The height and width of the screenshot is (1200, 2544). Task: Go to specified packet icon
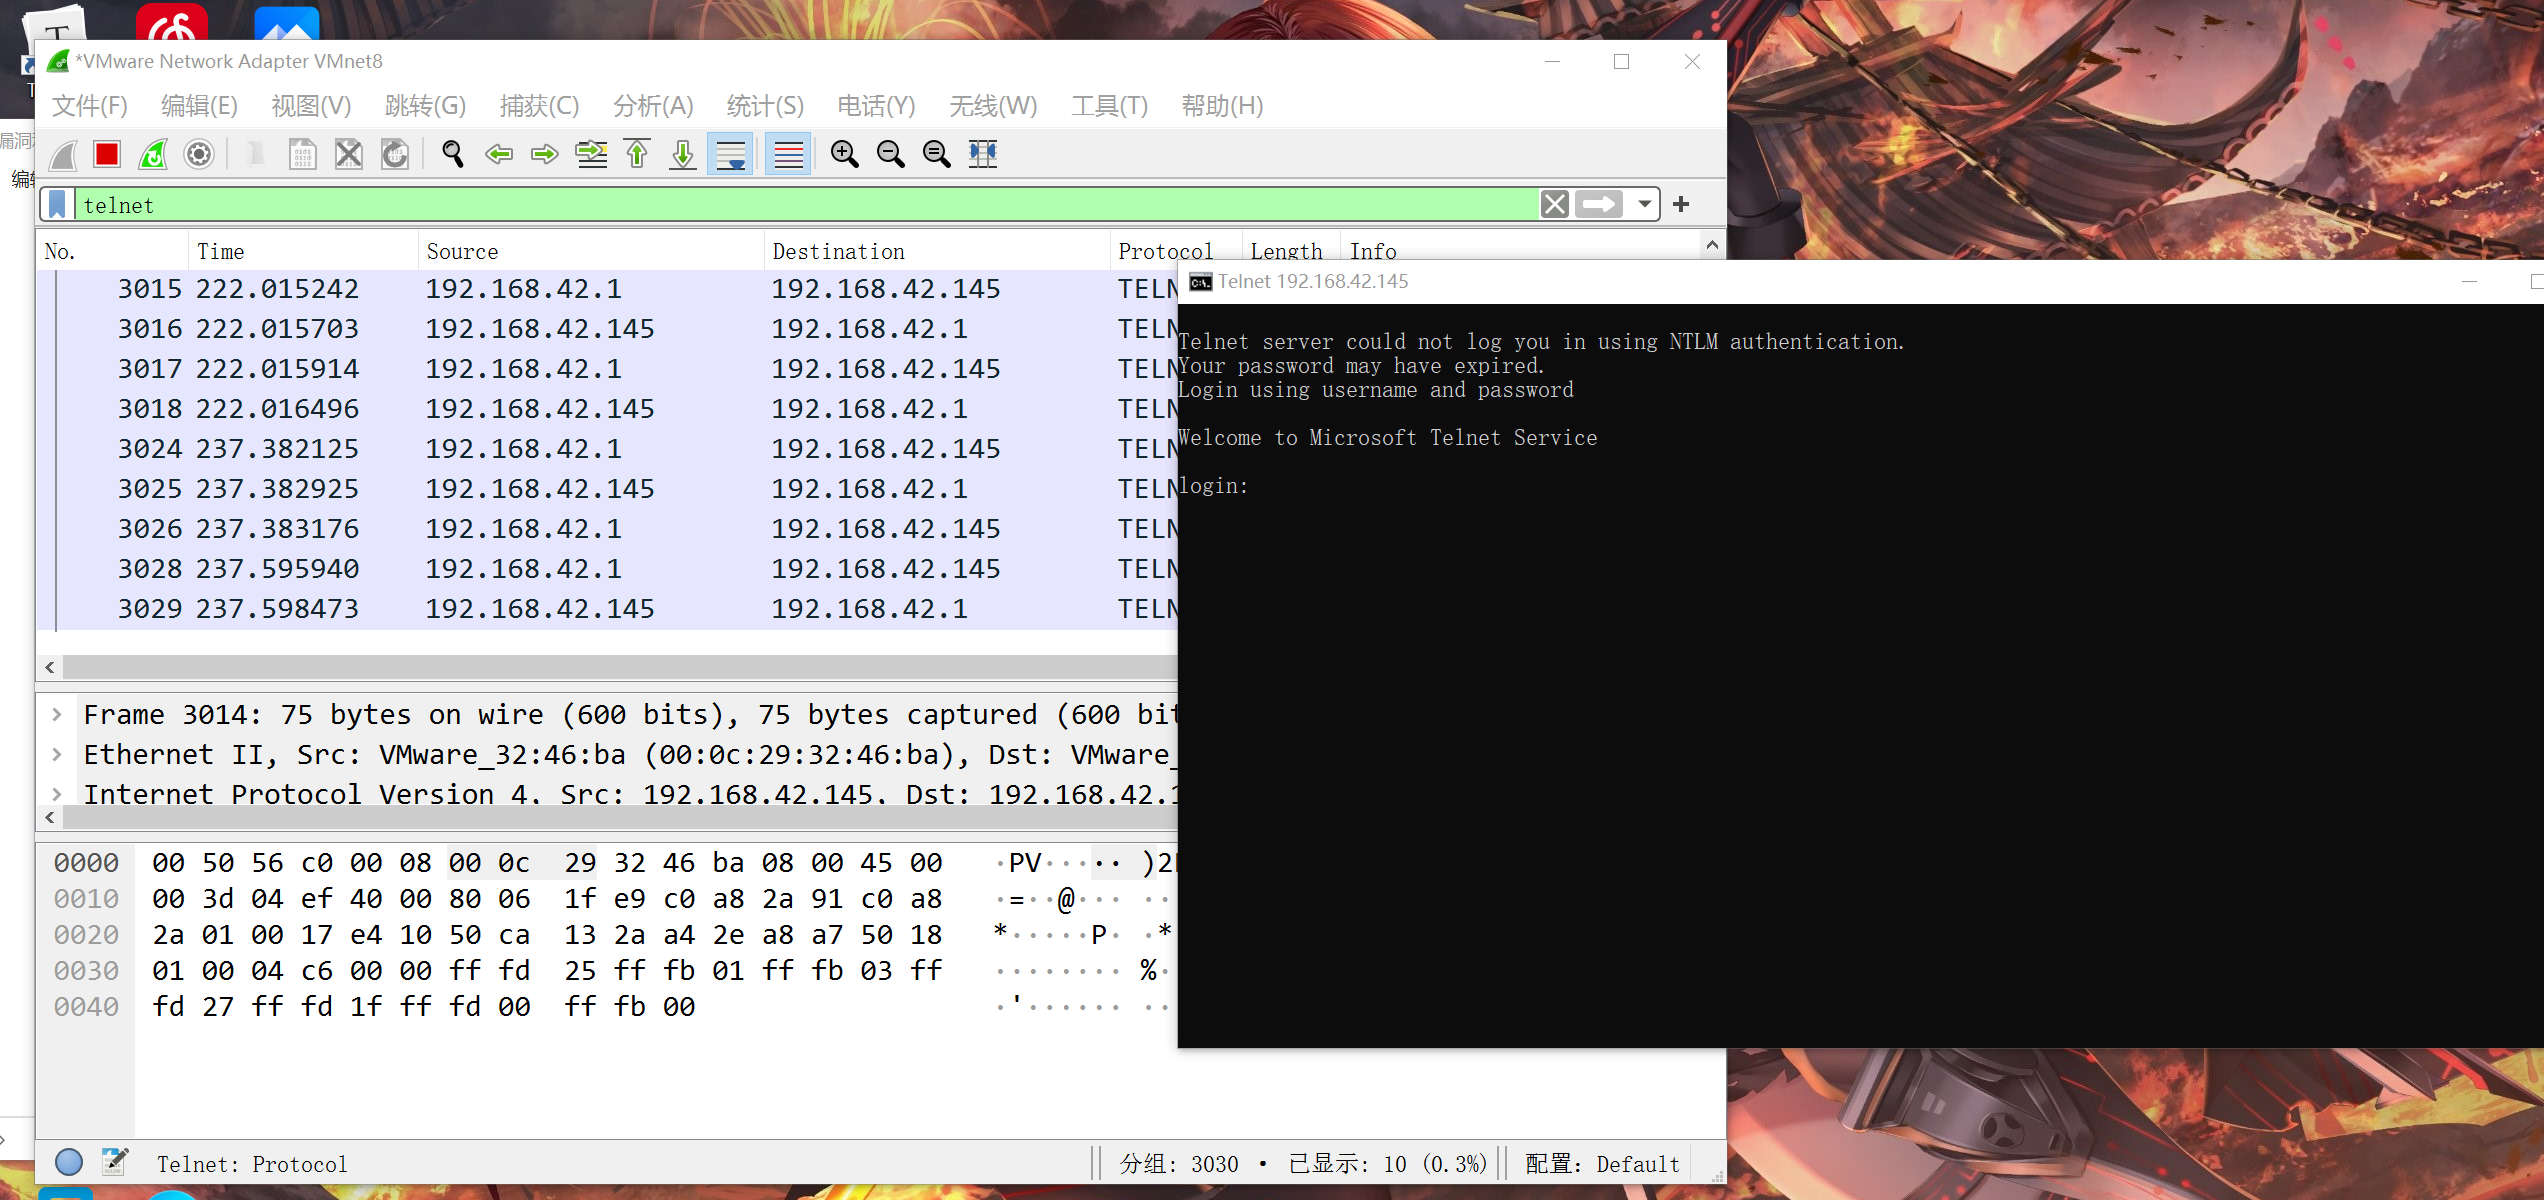click(591, 154)
